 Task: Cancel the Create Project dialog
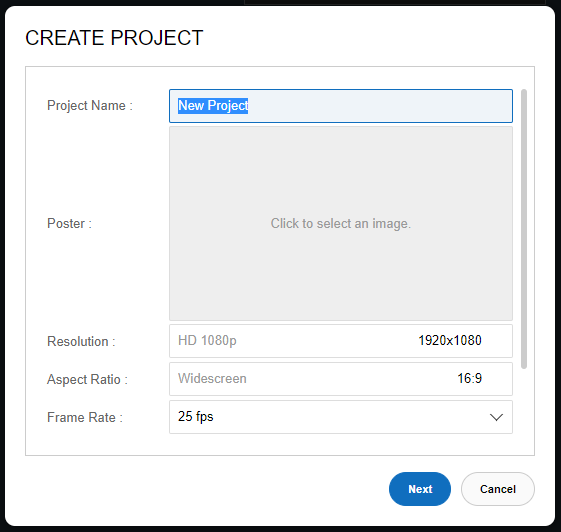click(498, 489)
